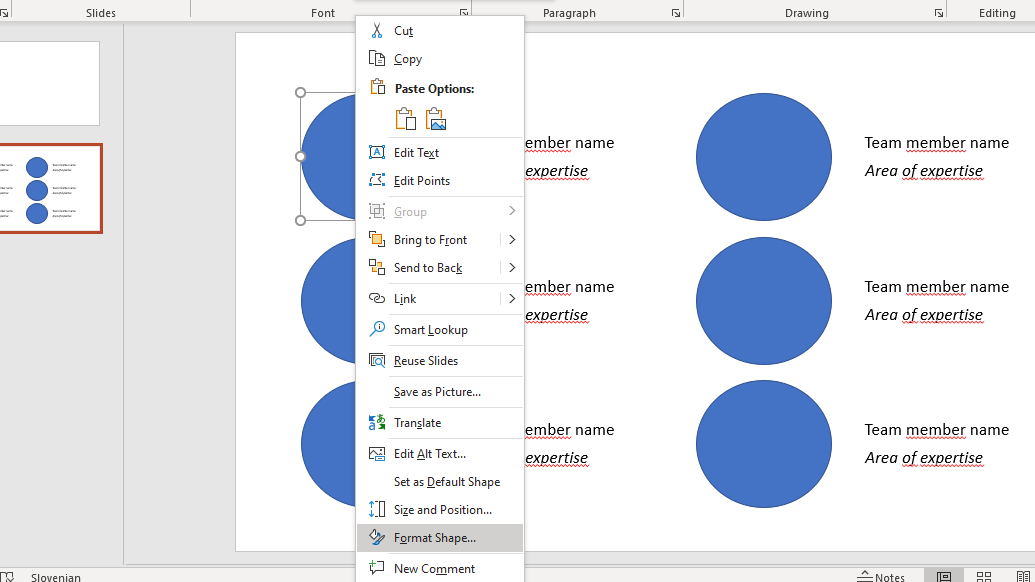The height and width of the screenshot is (582, 1035).
Task: Click top right 'Area of expertise' text
Action: tap(923, 171)
